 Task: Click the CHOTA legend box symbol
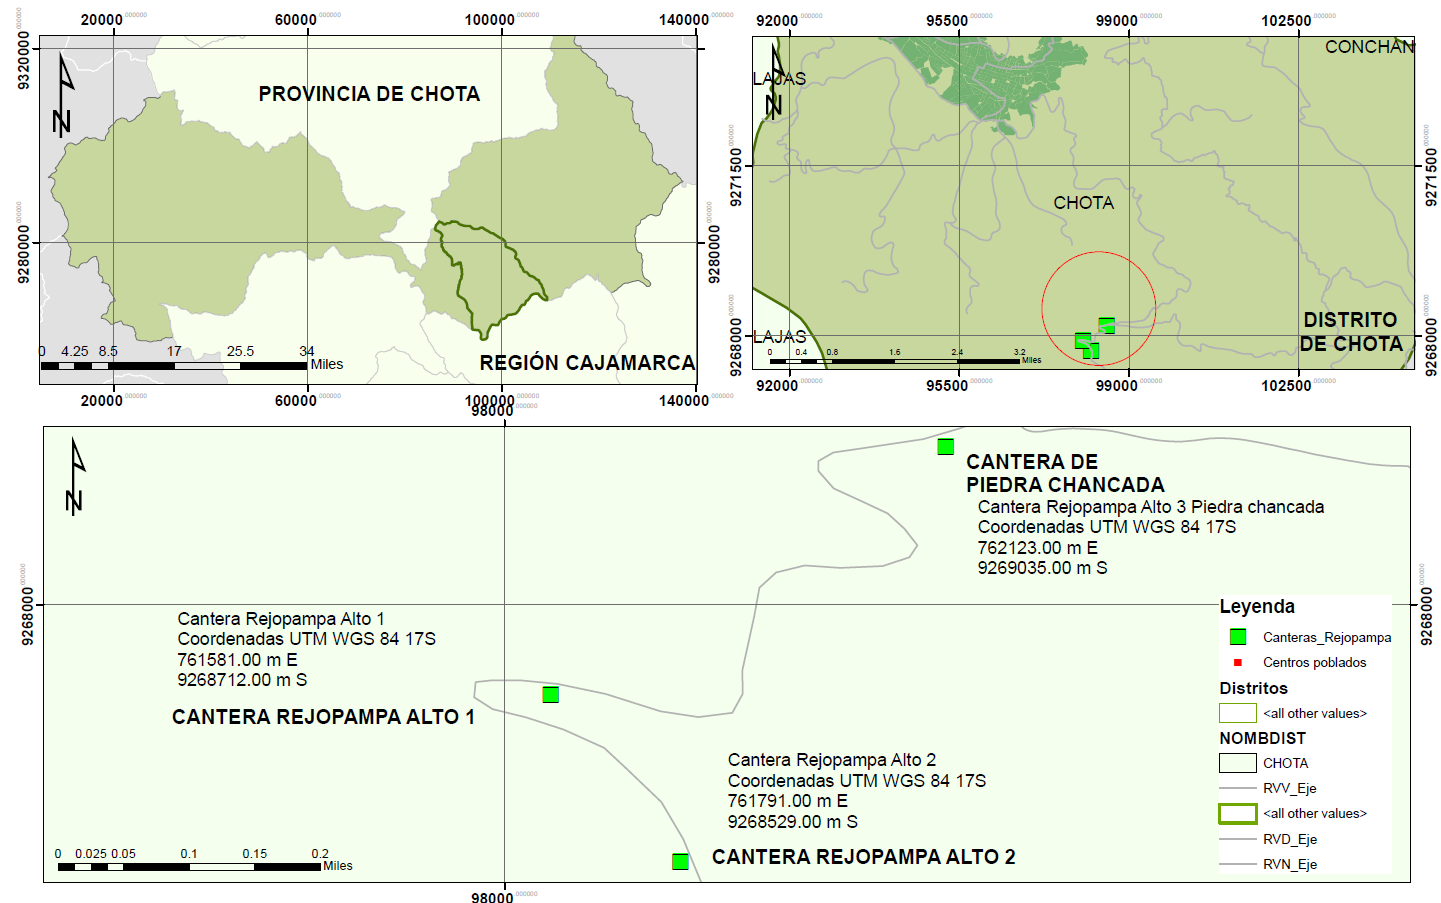click(x=1237, y=763)
